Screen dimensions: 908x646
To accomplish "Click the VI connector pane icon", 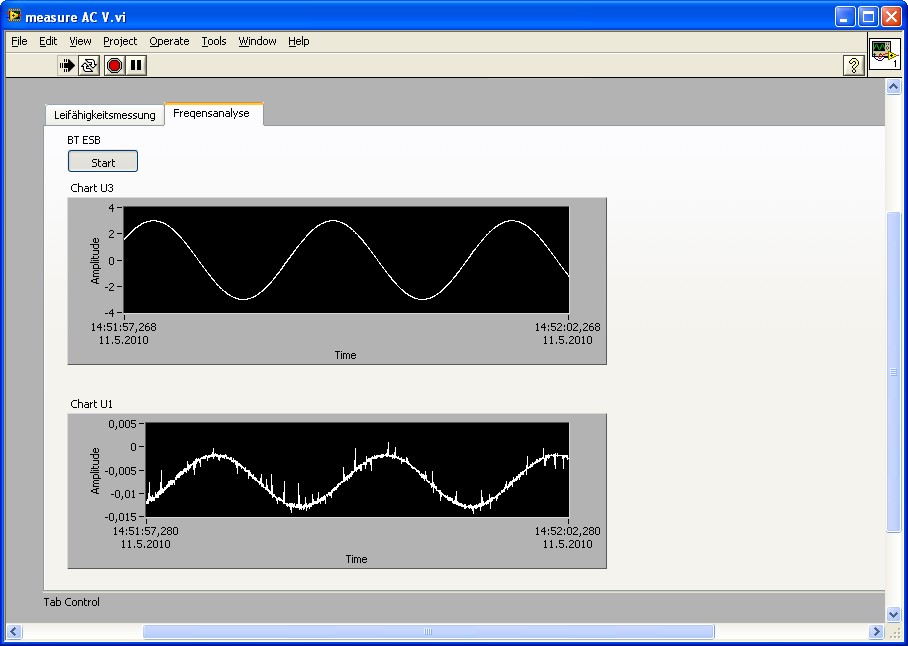I will (x=883, y=53).
